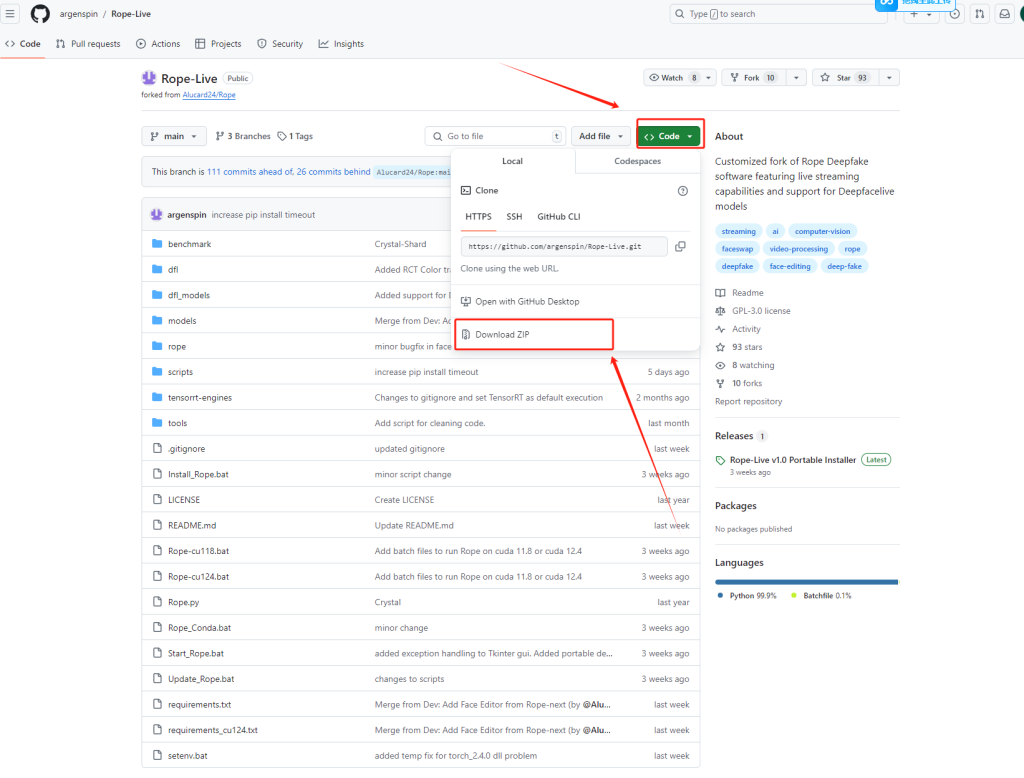Image resolution: width=1024 pixels, height=778 pixels.
Task: Focus the top search box
Action: [x=777, y=14]
